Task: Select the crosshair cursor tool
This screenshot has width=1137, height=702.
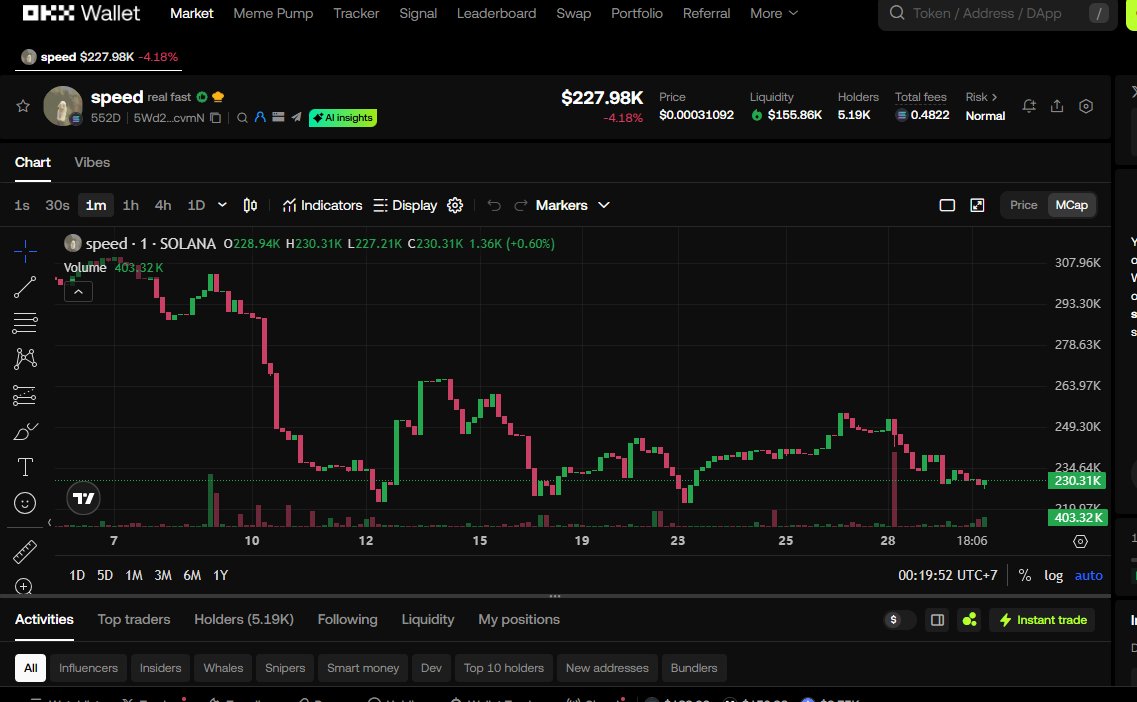Action: 24,251
